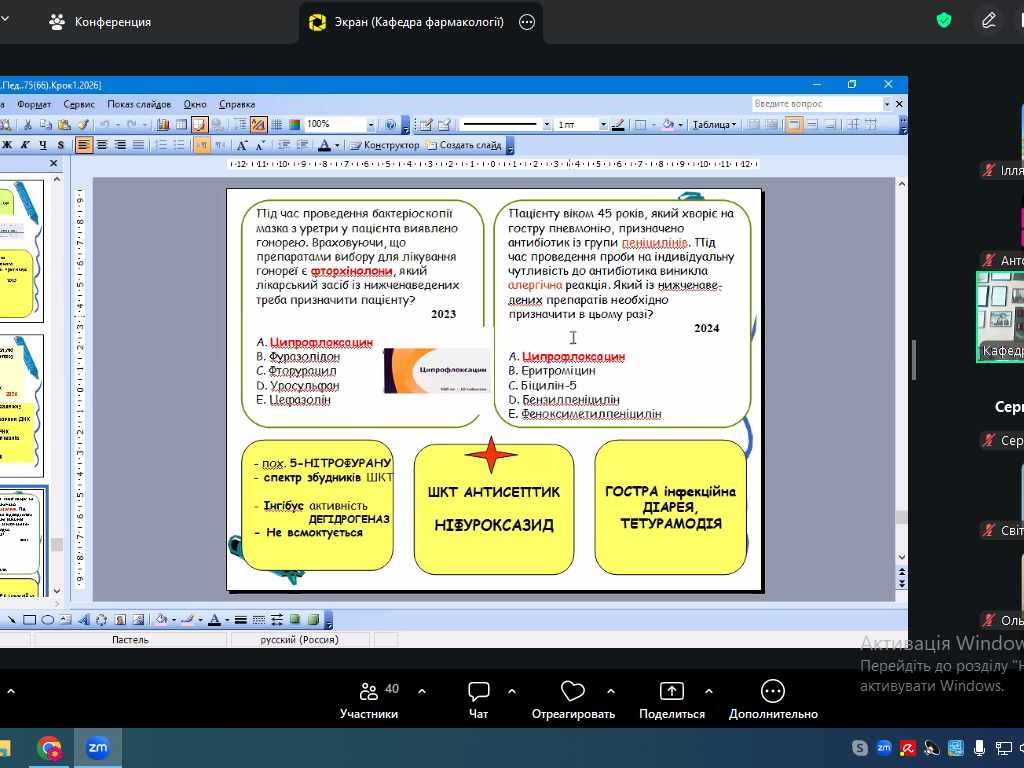Click the Paste clipboard icon
The image size is (1024, 768).
point(64,125)
